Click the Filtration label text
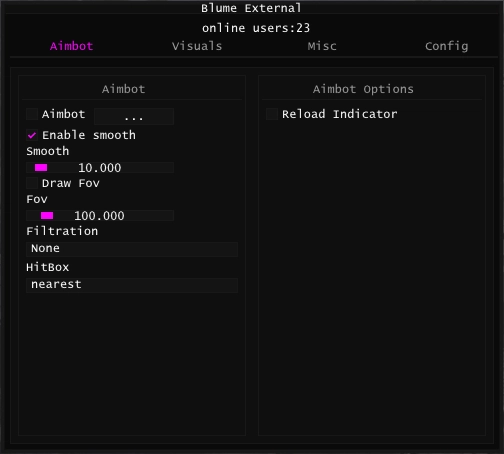 tap(62, 231)
